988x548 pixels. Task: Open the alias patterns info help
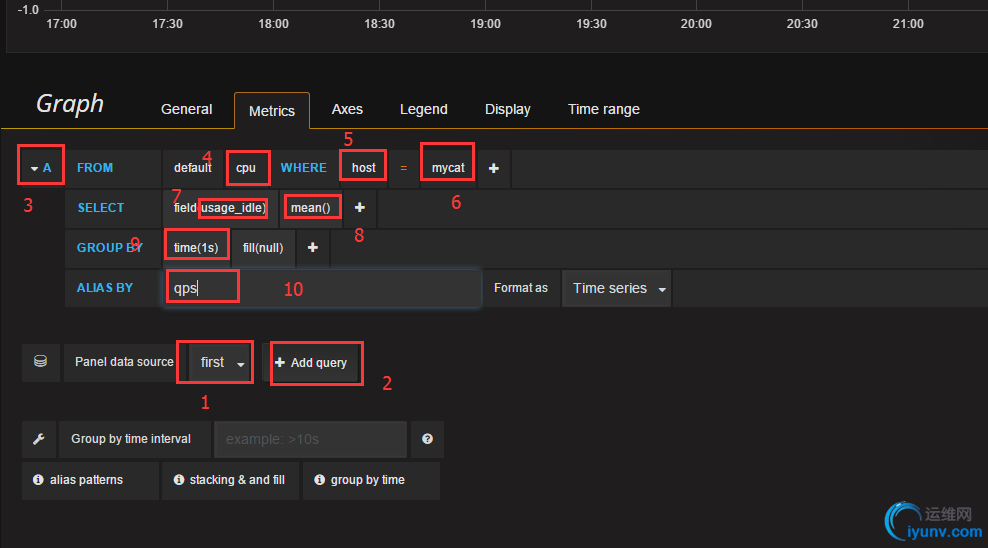click(79, 480)
